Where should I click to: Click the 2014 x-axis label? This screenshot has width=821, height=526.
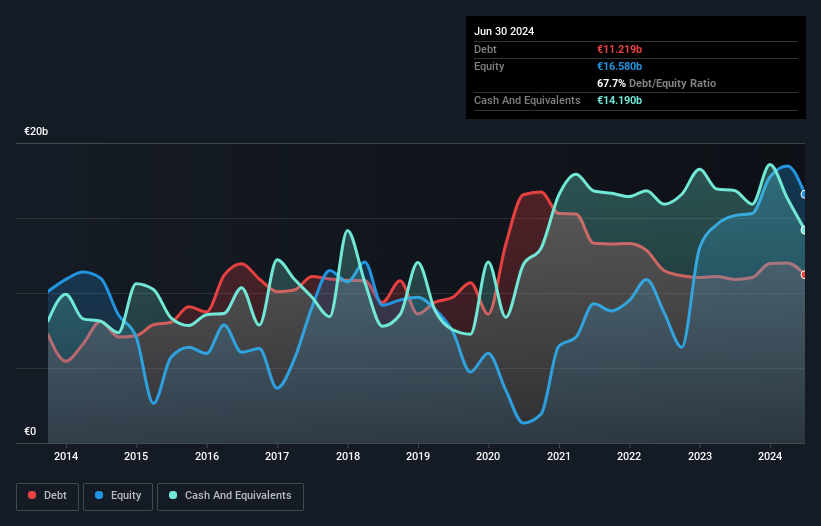[x=66, y=456]
